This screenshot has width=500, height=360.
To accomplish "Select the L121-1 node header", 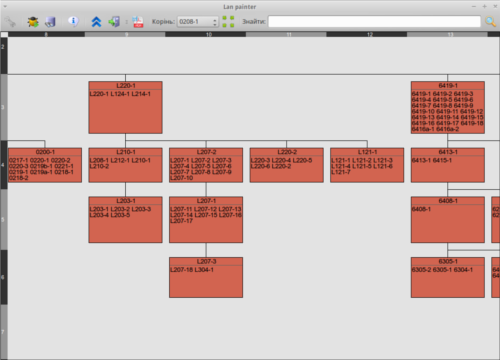I will click(367, 152).
